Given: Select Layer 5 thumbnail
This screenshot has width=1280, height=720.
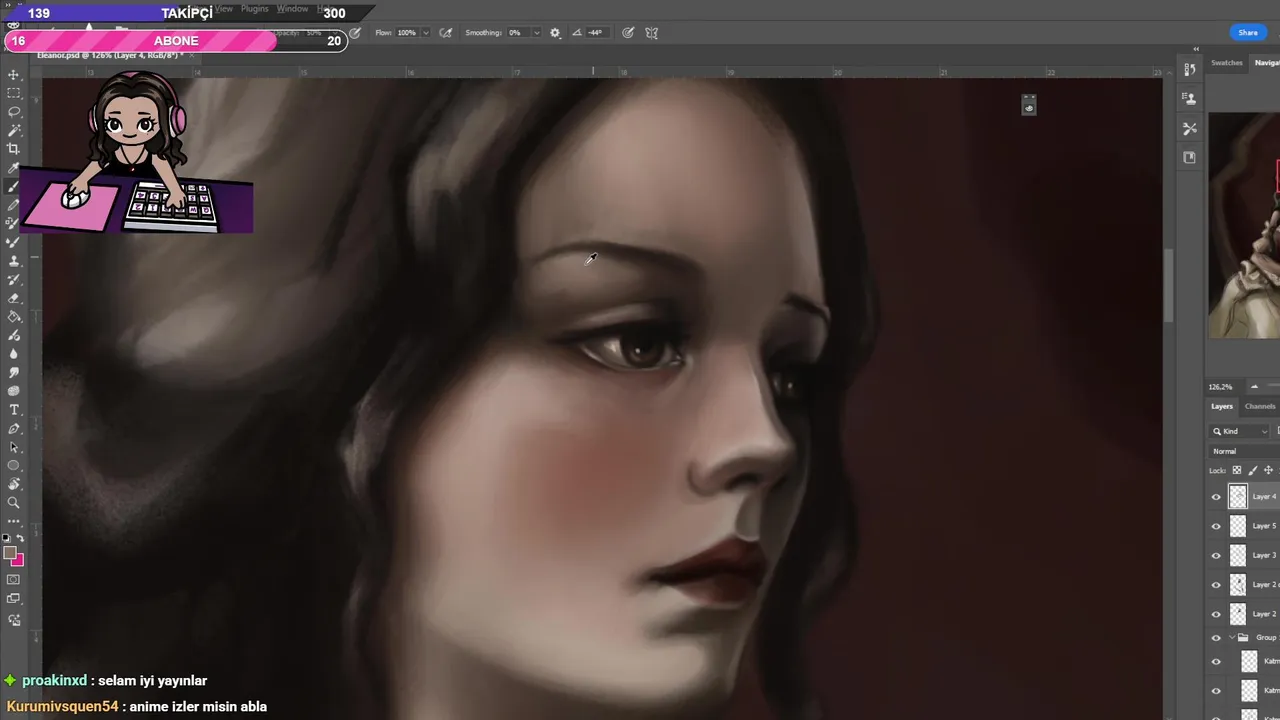Looking at the screenshot, I should [1238, 526].
